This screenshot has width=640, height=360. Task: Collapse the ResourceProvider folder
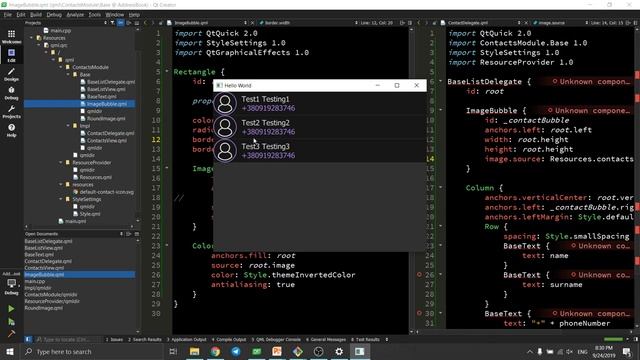[61, 162]
